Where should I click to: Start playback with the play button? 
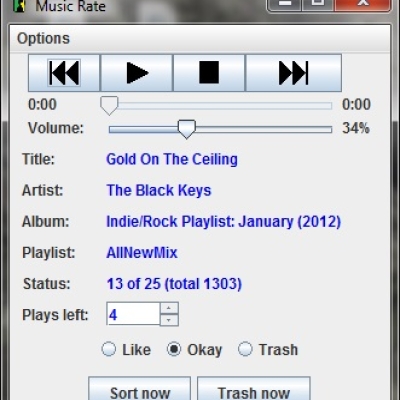pyautogui.click(x=136, y=73)
